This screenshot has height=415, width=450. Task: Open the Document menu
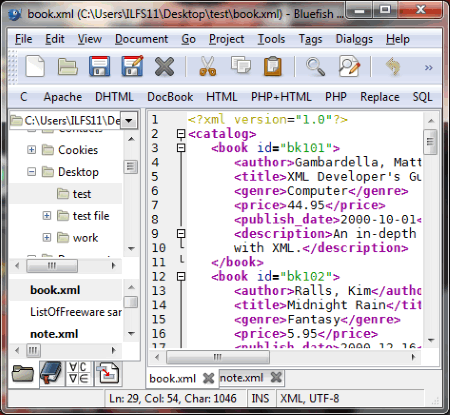[141, 39]
